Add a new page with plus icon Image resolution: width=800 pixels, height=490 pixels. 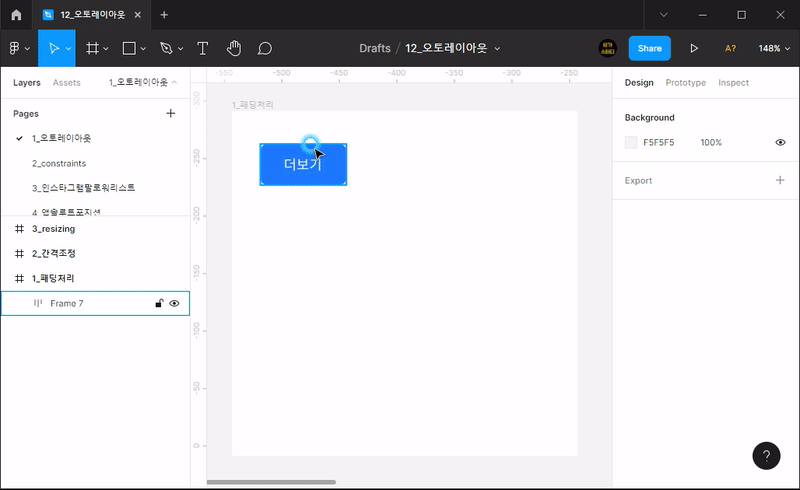[171, 113]
